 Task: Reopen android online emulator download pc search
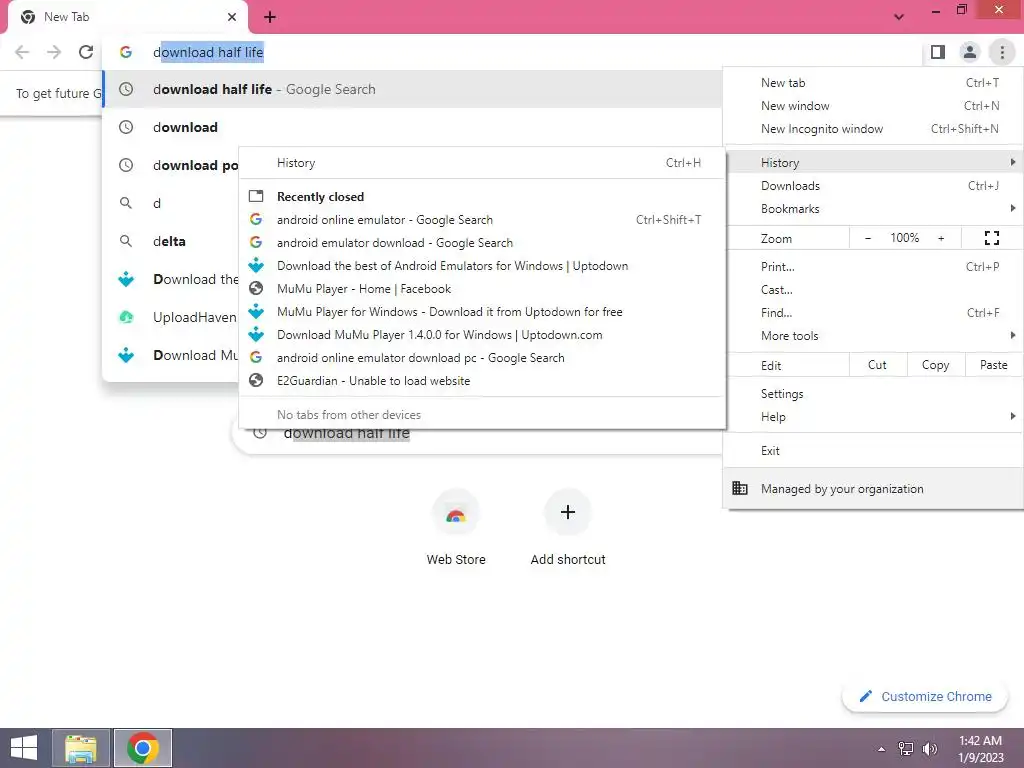click(x=483, y=358)
